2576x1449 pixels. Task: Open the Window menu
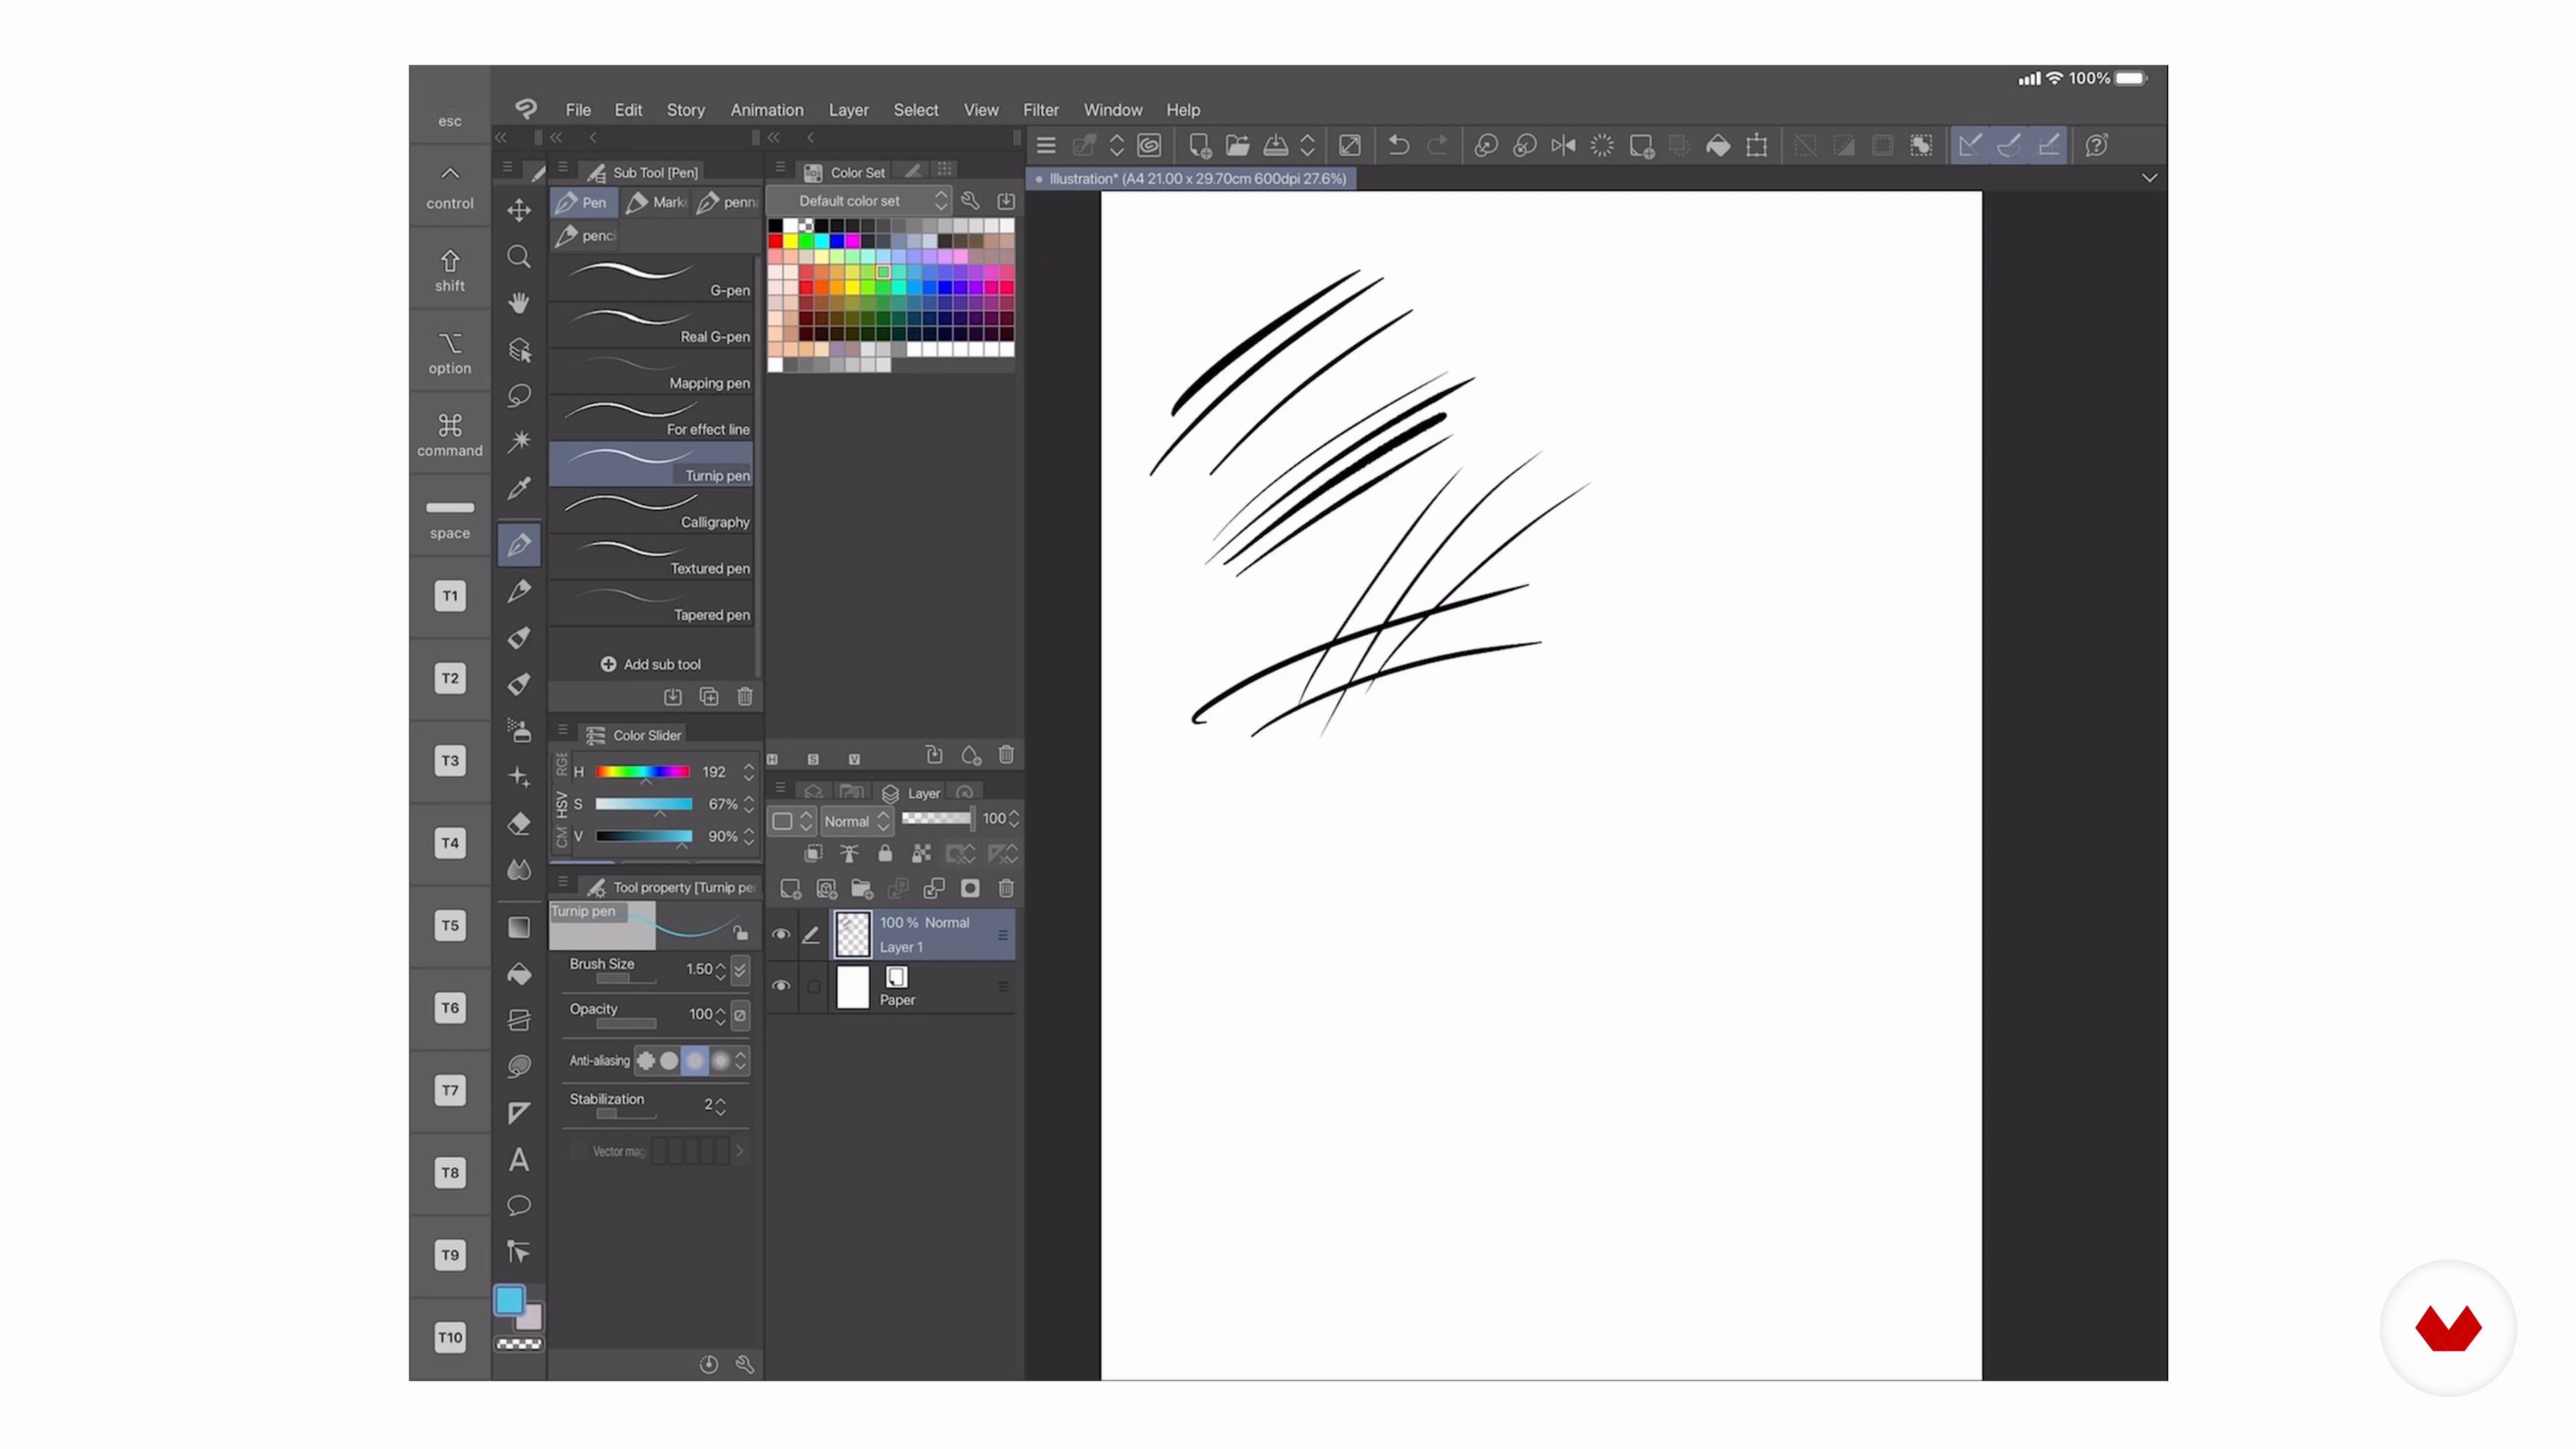pyautogui.click(x=1113, y=110)
